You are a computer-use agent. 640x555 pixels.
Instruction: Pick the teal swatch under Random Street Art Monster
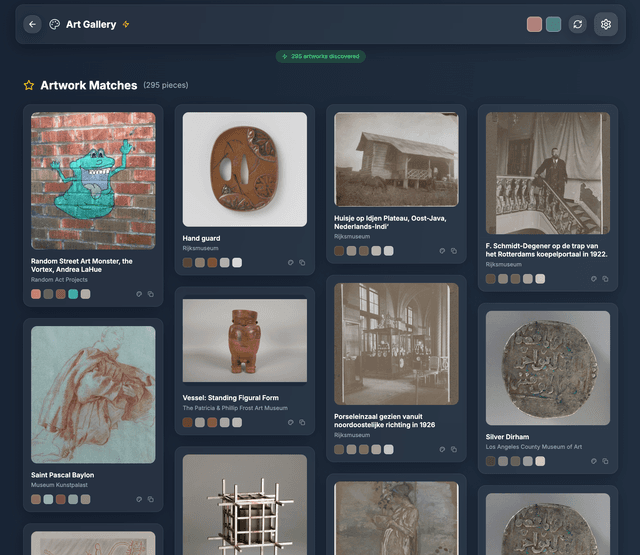coord(73,294)
